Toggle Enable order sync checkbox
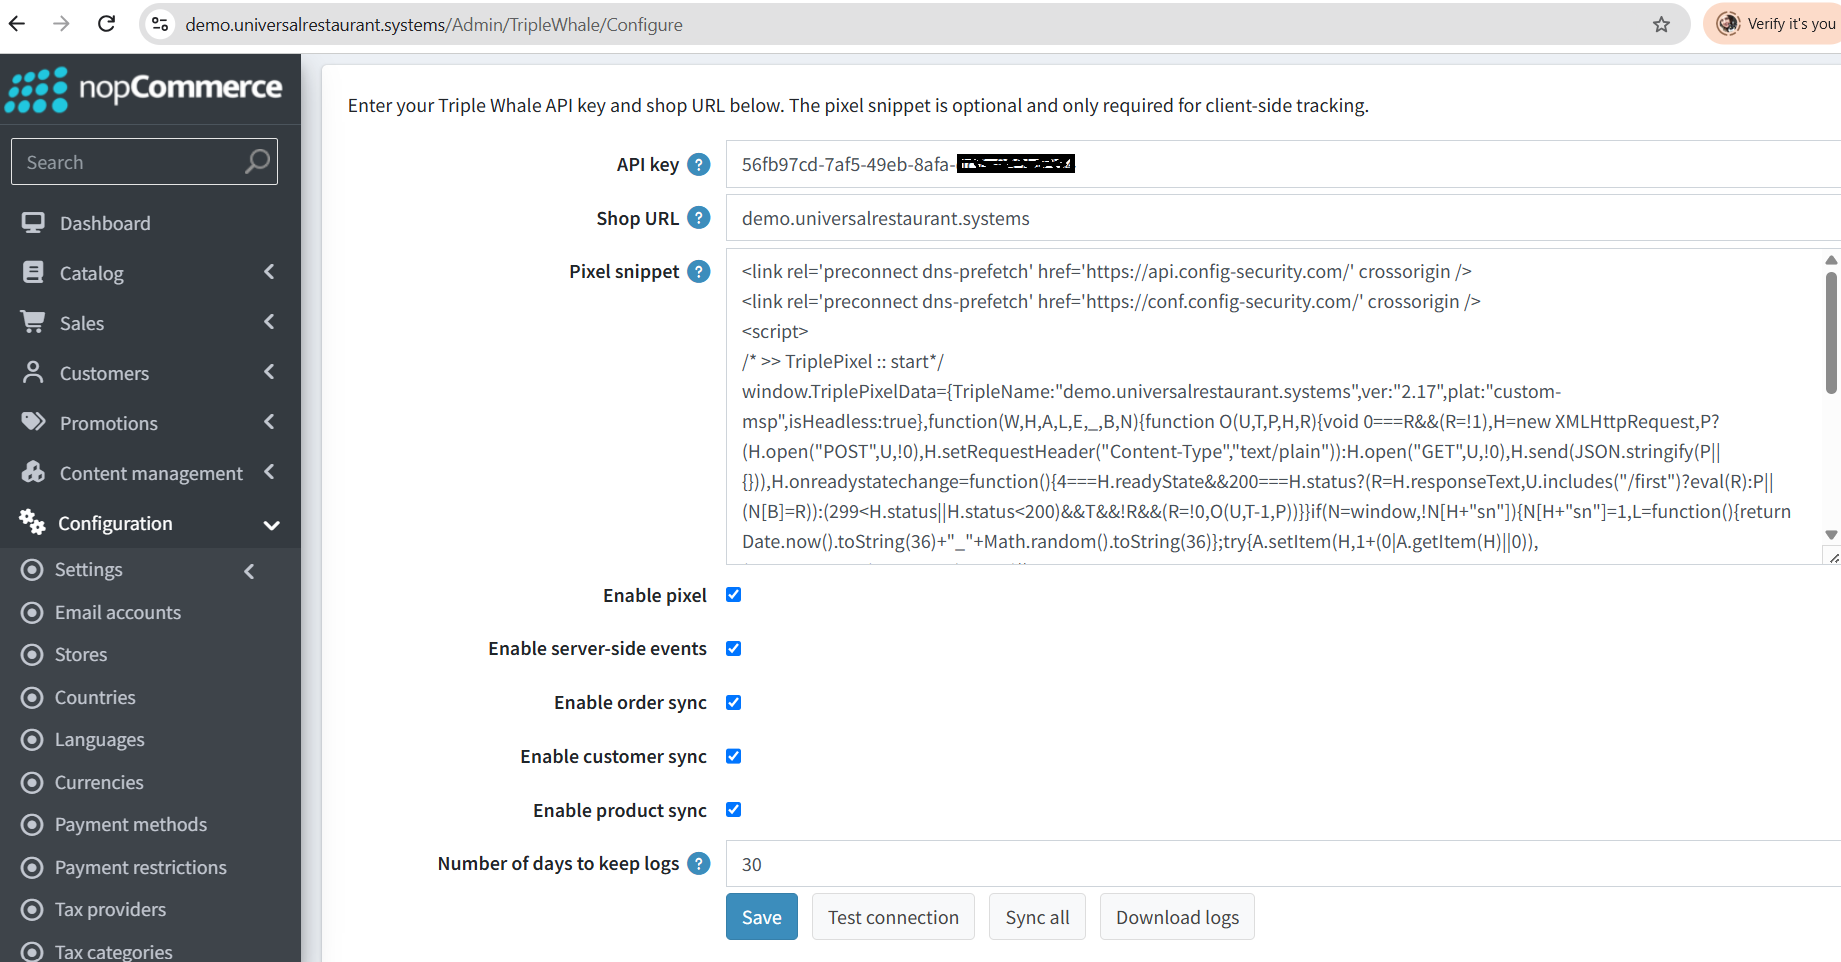The width and height of the screenshot is (1841, 962). pos(734,703)
